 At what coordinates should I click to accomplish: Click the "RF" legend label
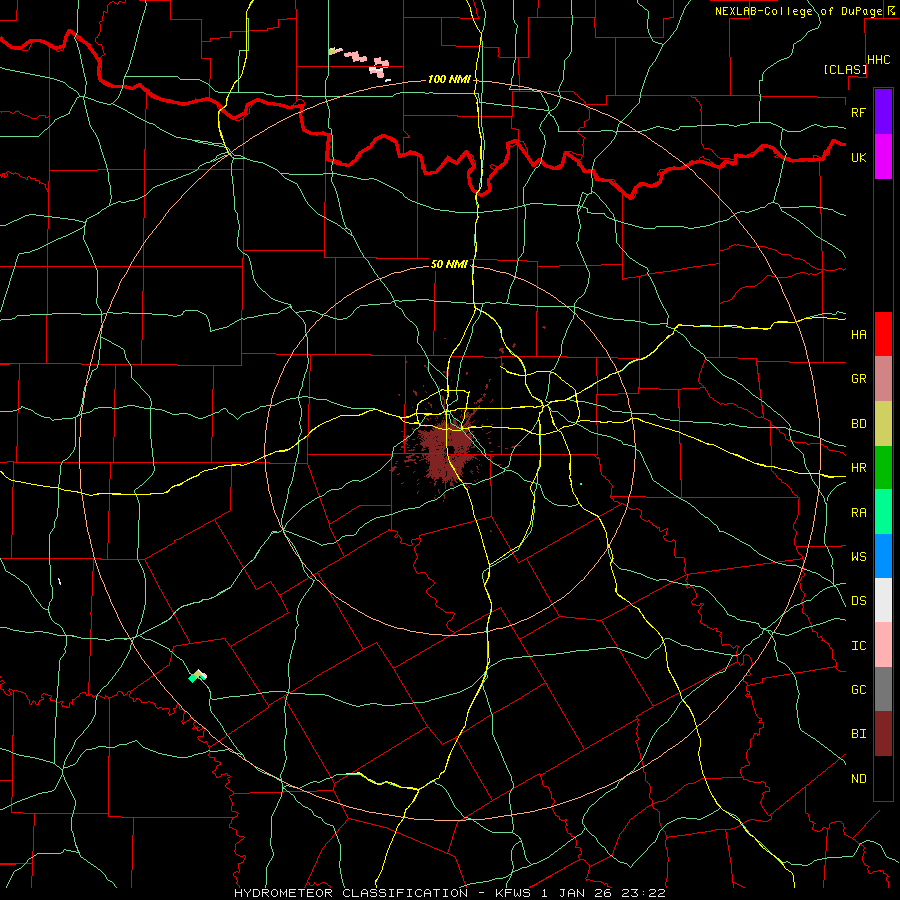(858, 112)
